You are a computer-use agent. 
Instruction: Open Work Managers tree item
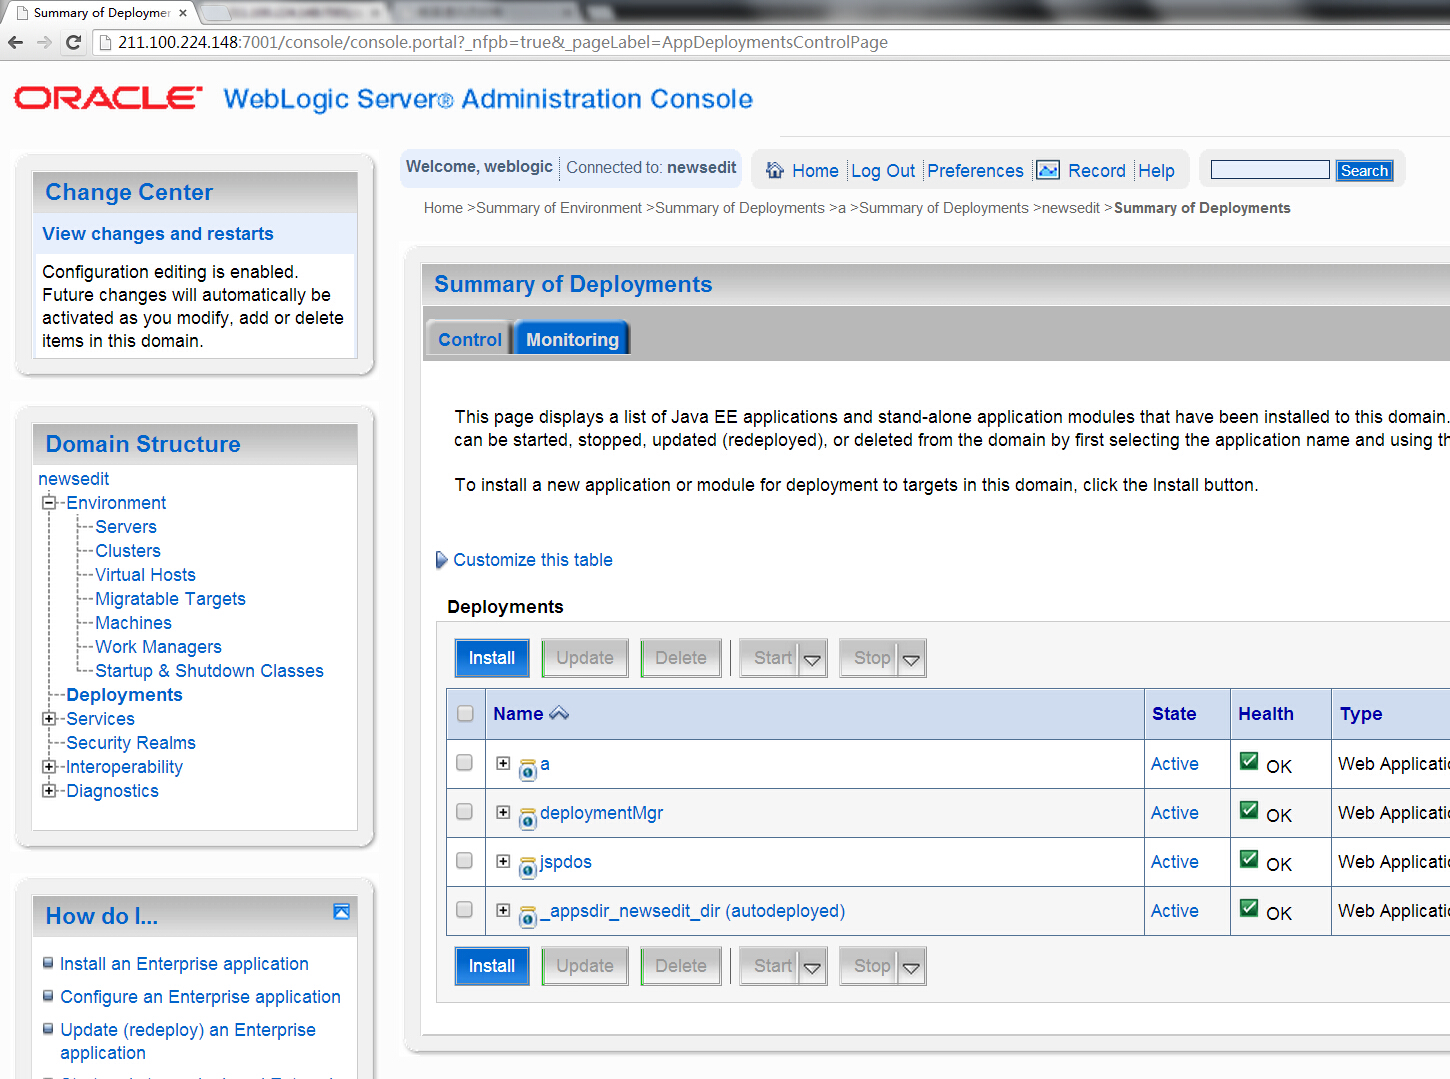pos(158,647)
